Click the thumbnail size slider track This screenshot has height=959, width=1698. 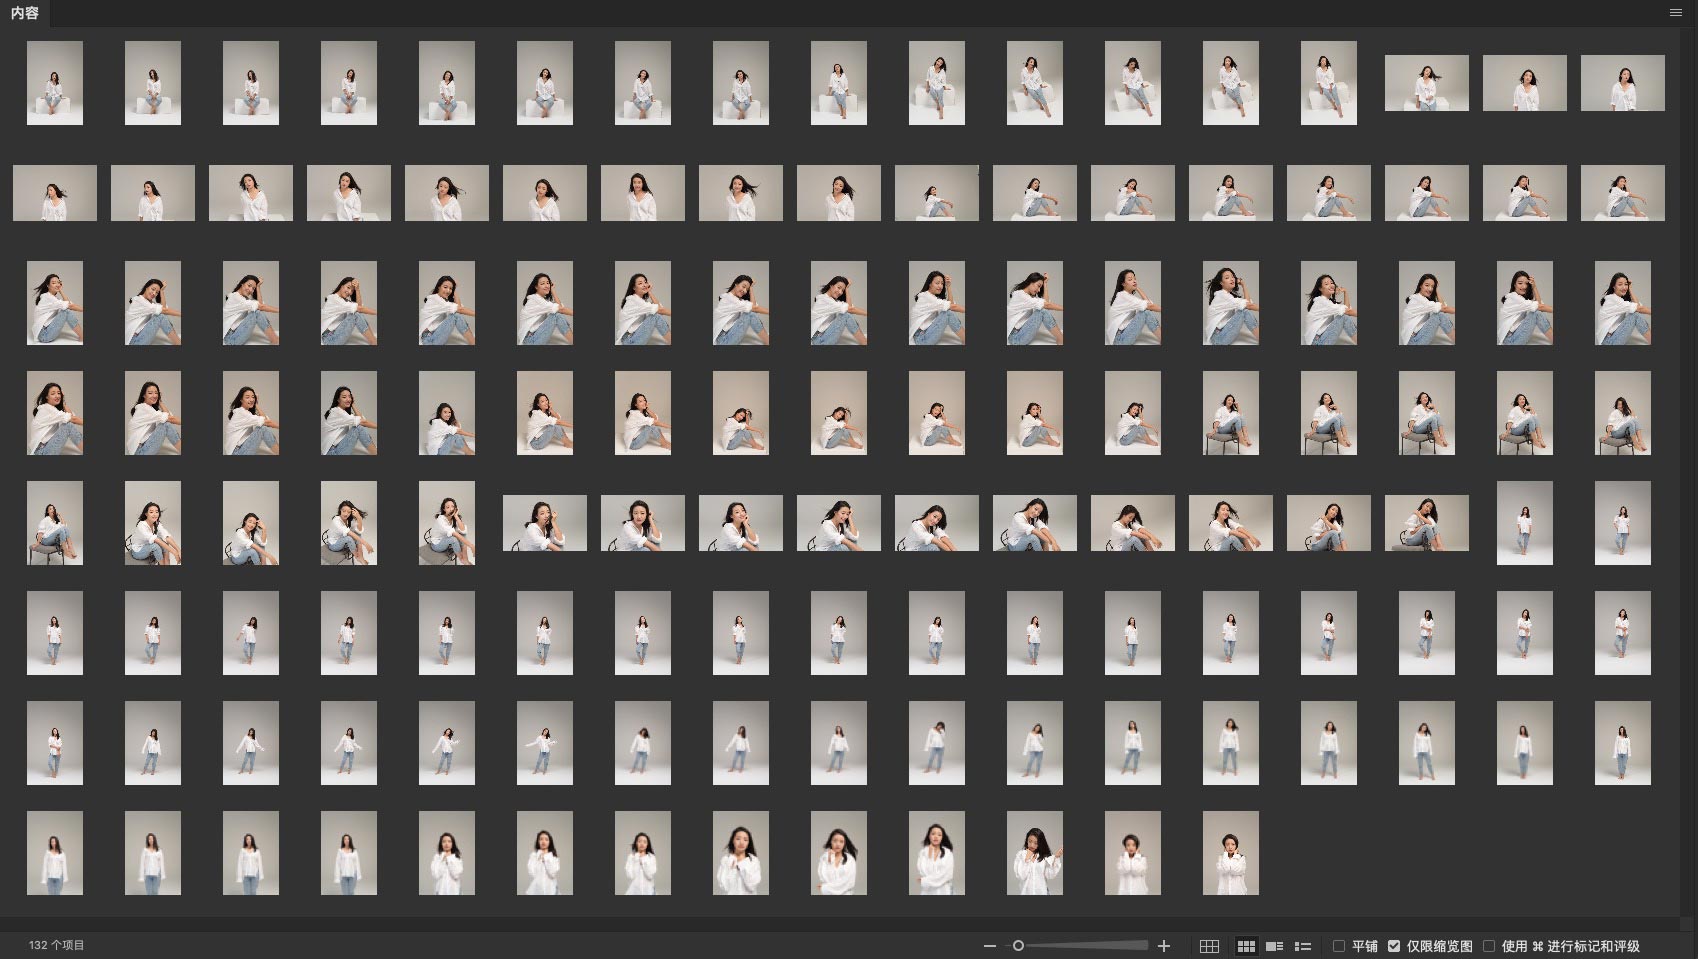[x=1085, y=946]
